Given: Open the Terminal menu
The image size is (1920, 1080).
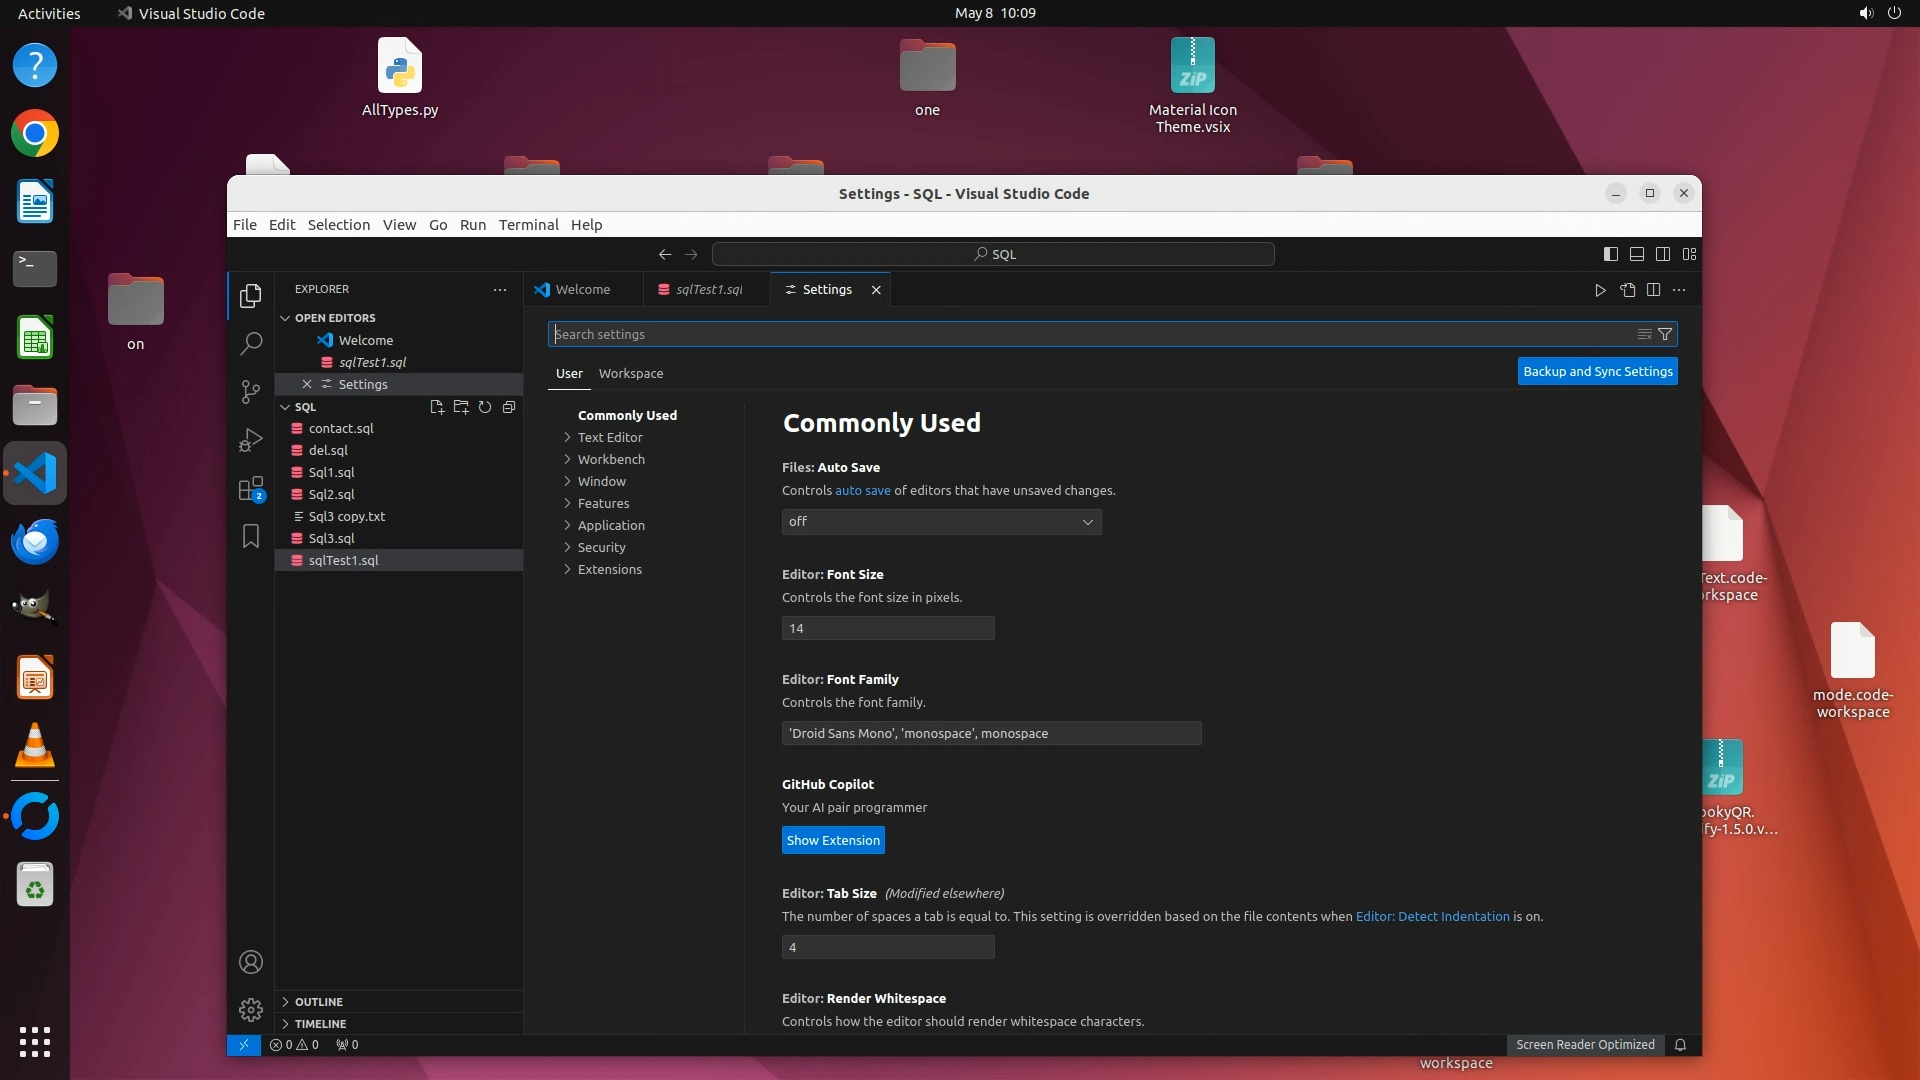Looking at the screenshot, I should (x=528, y=225).
